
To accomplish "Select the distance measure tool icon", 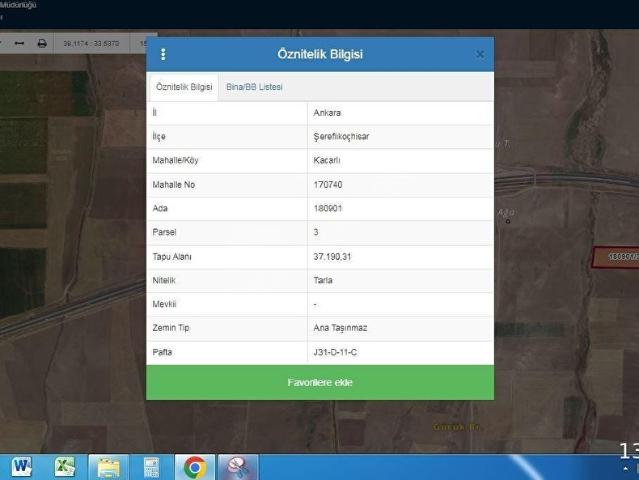I will click(19, 44).
